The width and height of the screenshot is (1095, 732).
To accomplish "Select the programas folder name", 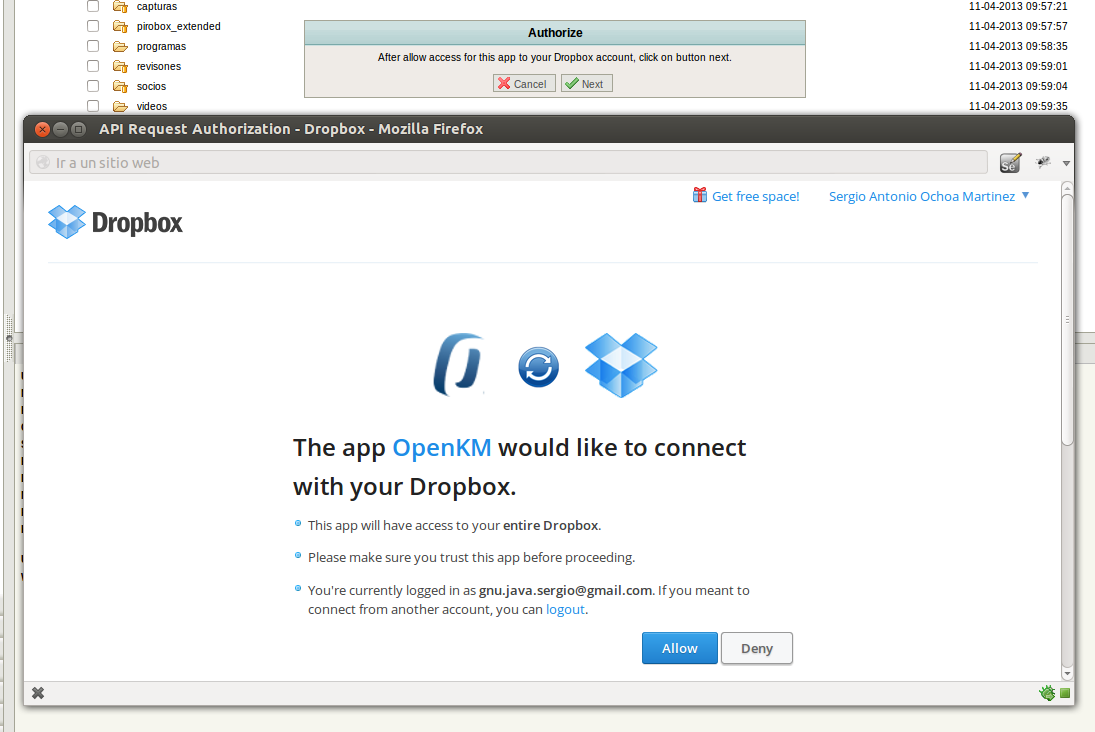I will tap(161, 47).
